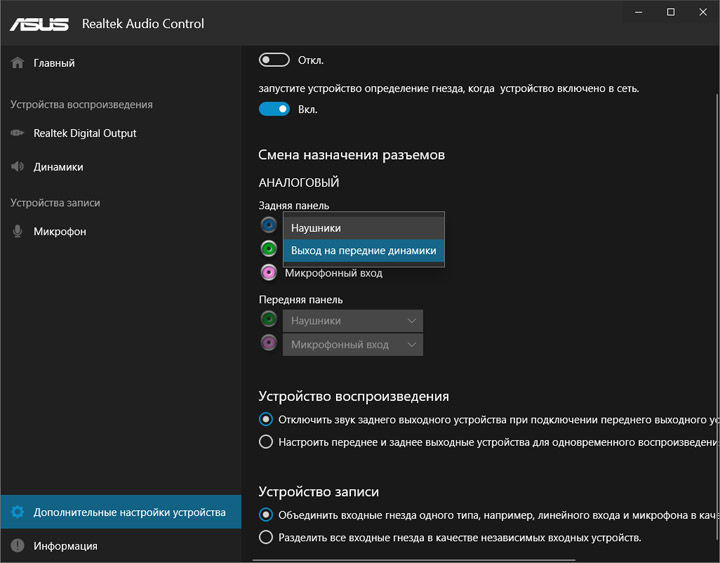The image size is (720, 563).
Task: Turn on the Откл. toggle switch
Action: point(274,60)
